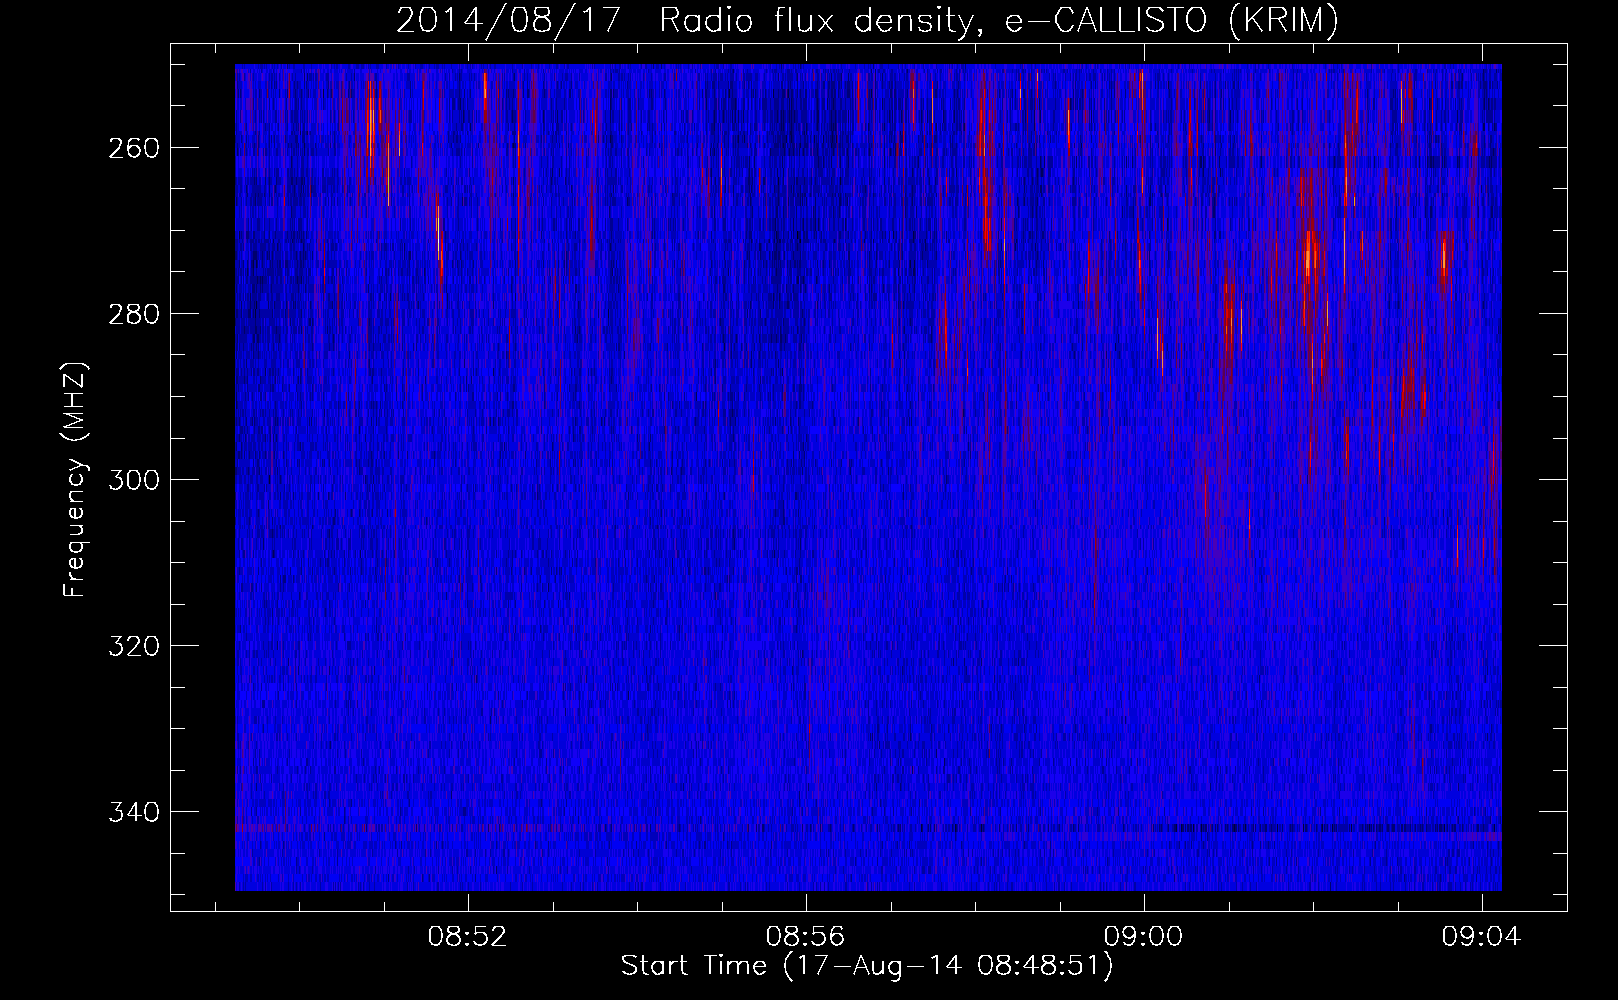
Task: Select the 'Frequency (MHZ)' axis label
Action: click(x=75, y=479)
